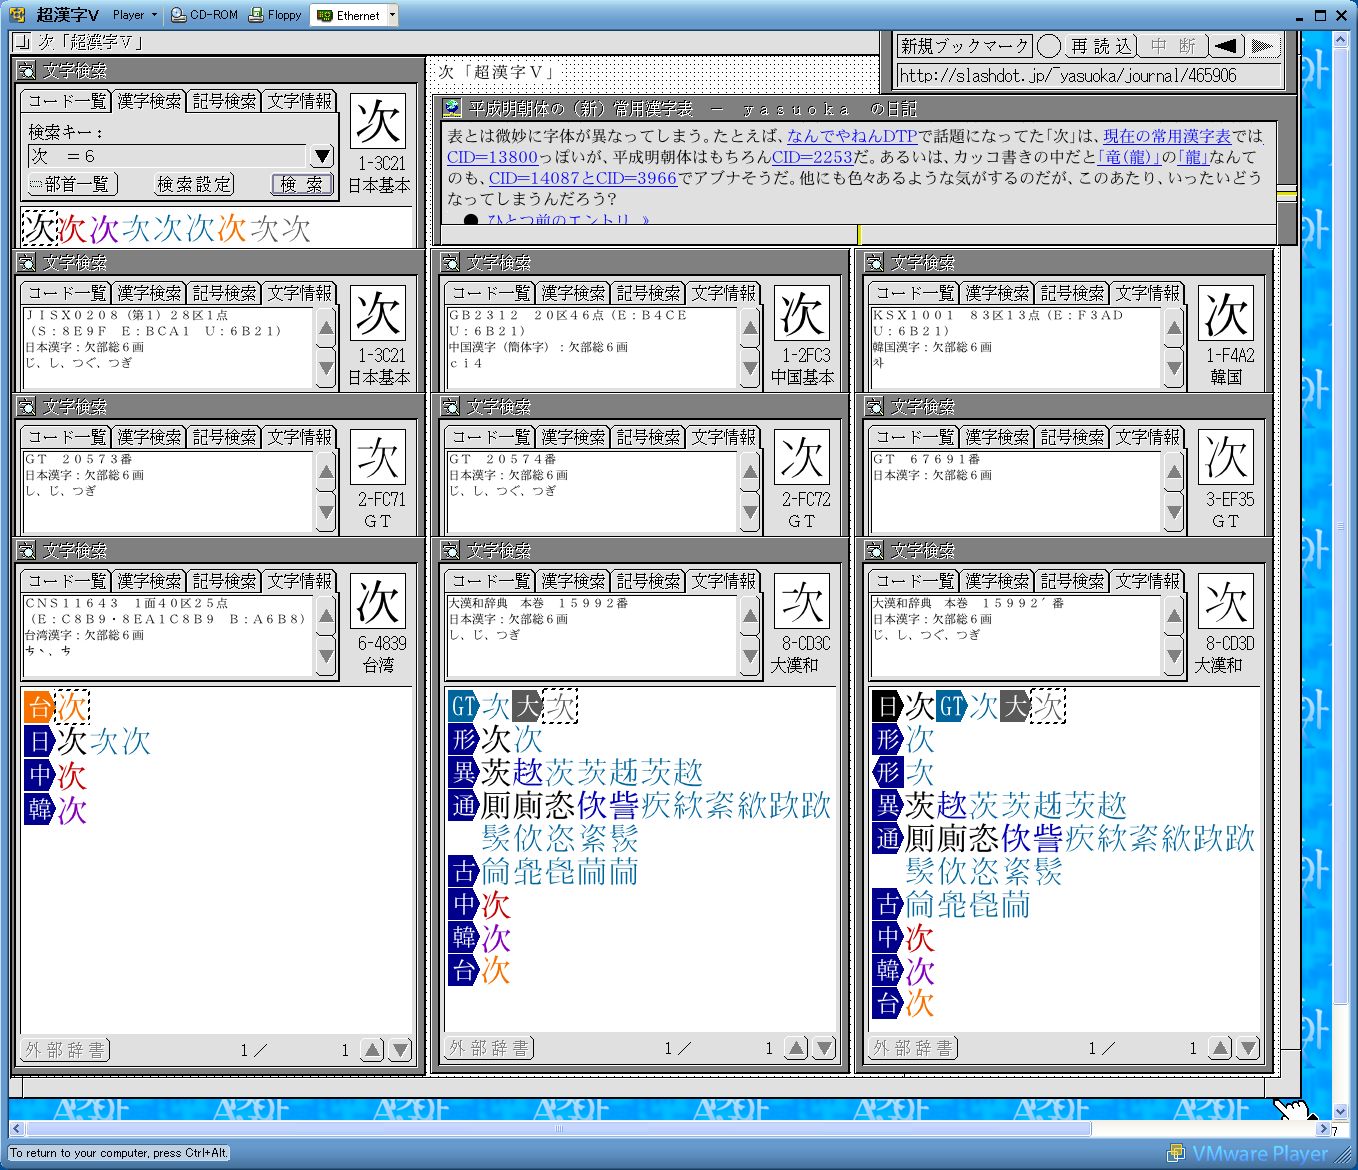This screenshot has height=1170, width=1358.
Task: Click the page-up arrow at the bottom of the 8-CD3D window
Action: click(x=1220, y=1048)
